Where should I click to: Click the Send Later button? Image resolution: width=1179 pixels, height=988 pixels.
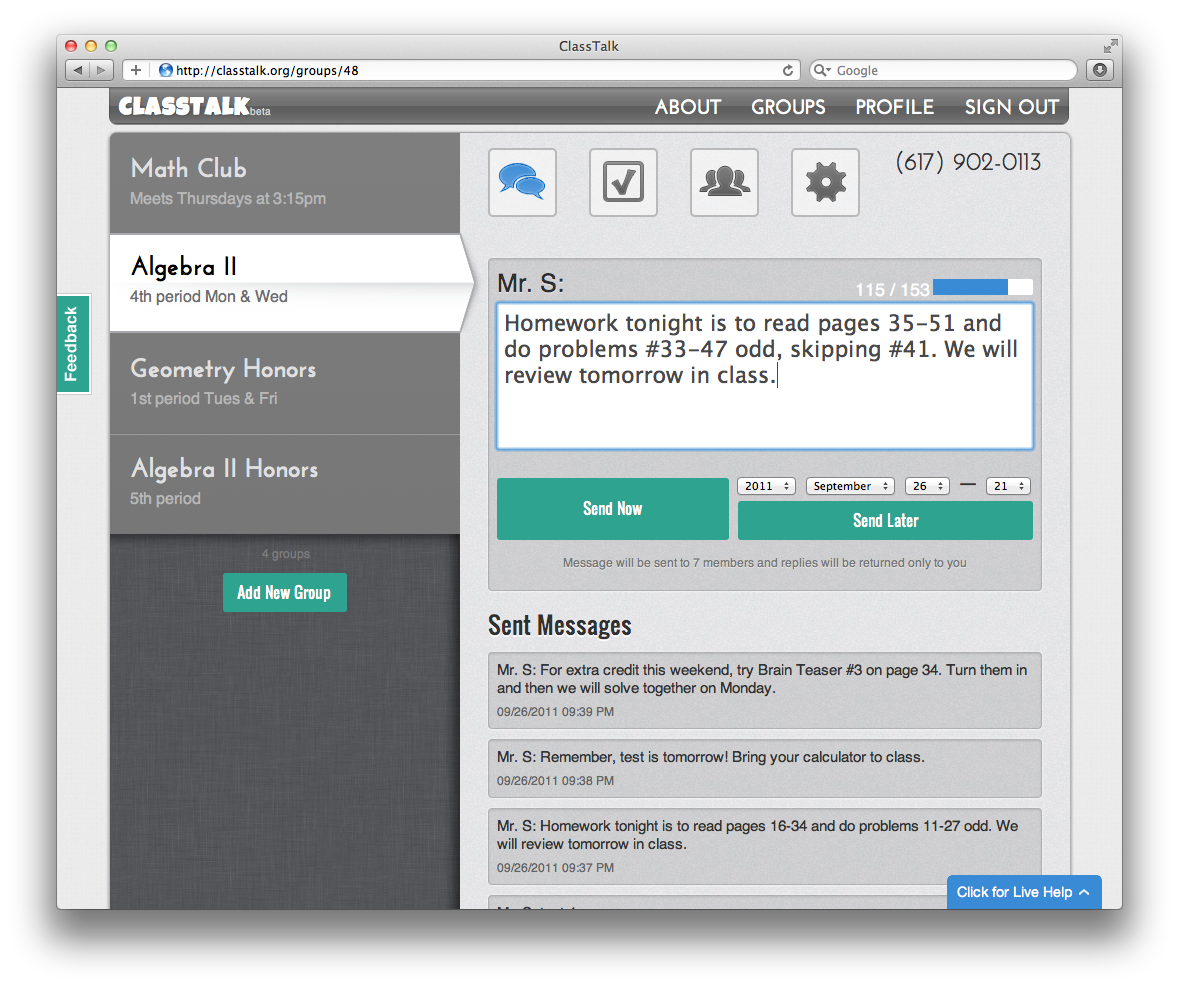point(885,520)
